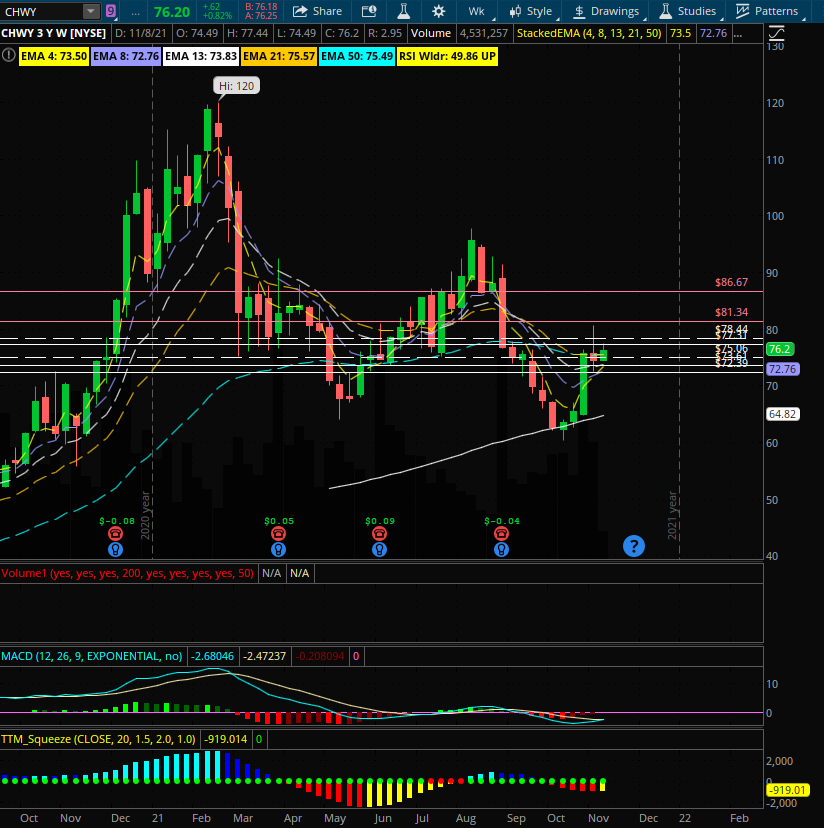Click the dollar sign icon on Drawings

(x=579, y=12)
